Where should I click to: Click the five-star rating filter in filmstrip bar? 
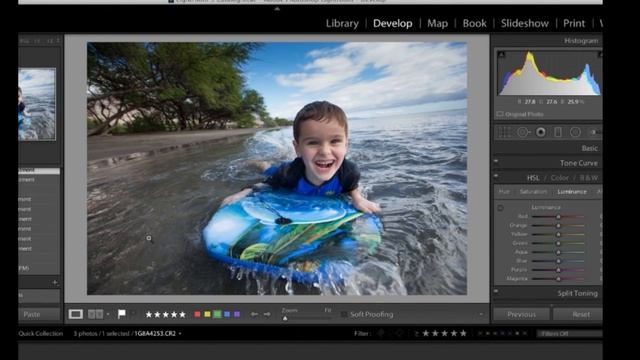coord(444,333)
